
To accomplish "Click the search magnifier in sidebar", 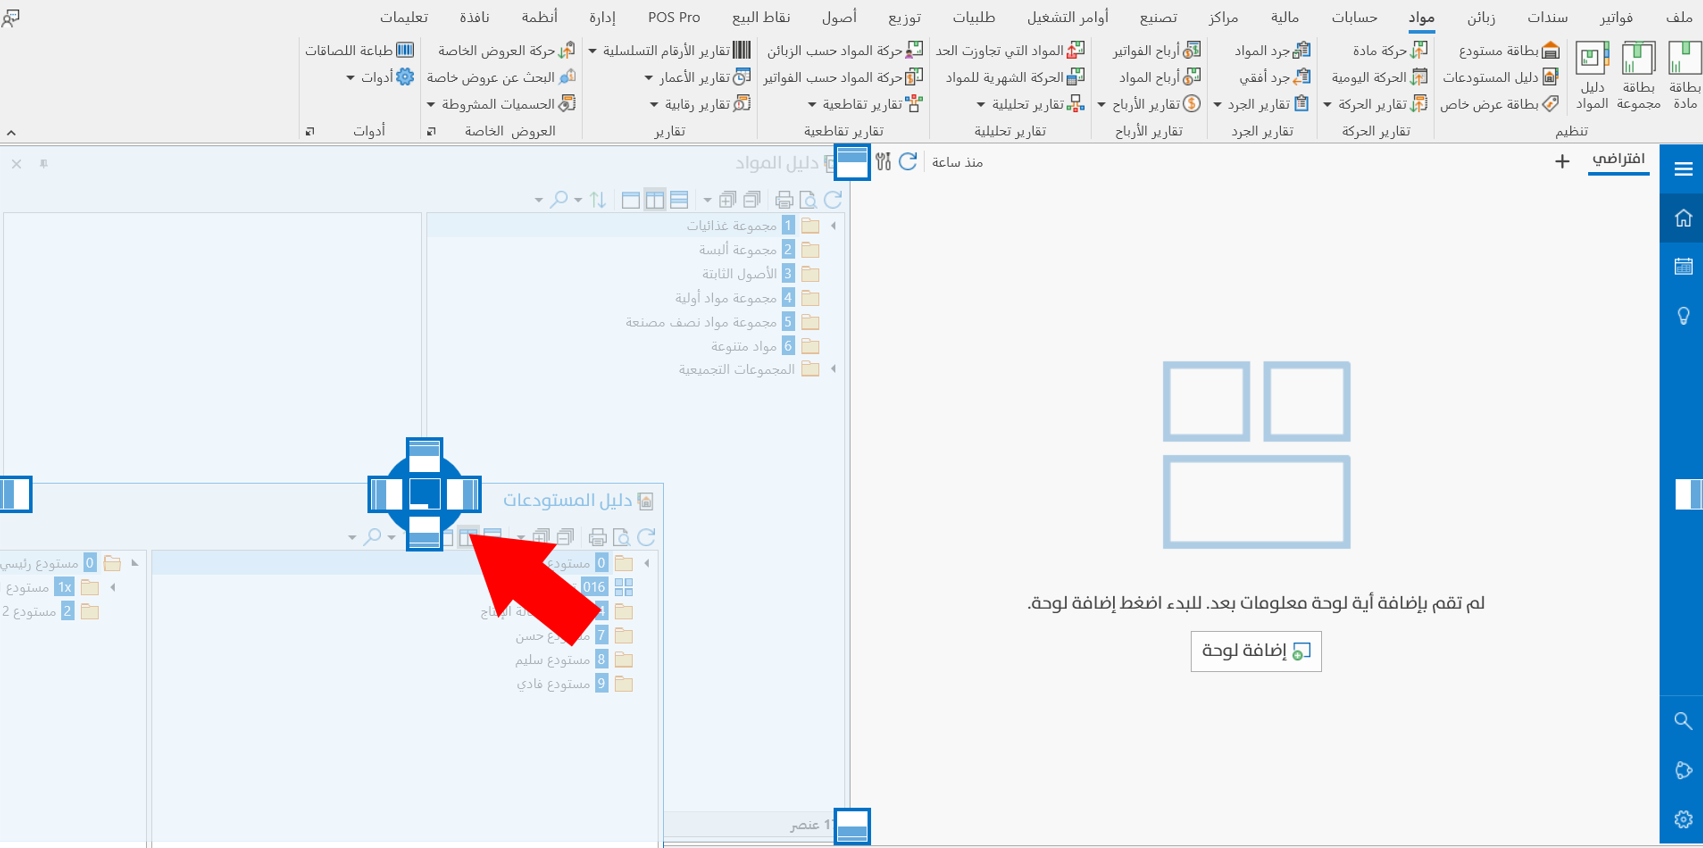I will [1683, 721].
